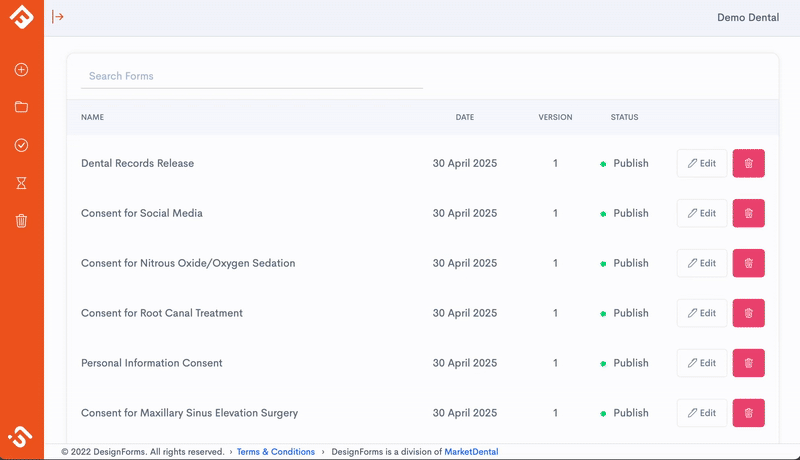Select the checkmark circle sidebar icon

(x=21, y=145)
